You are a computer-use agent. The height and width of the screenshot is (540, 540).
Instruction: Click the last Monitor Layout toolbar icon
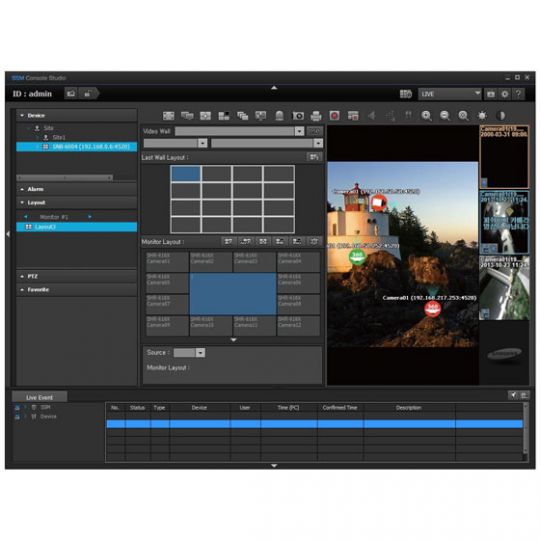pos(314,241)
